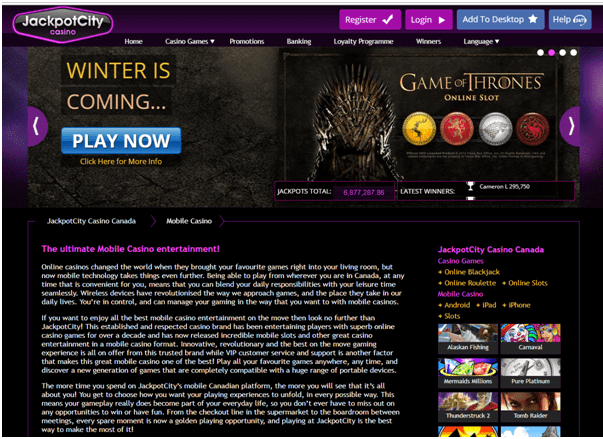Image resolution: width=603 pixels, height=439 pixels.
Task: Select the fourth carousel dot
Action: coord(573,53)
